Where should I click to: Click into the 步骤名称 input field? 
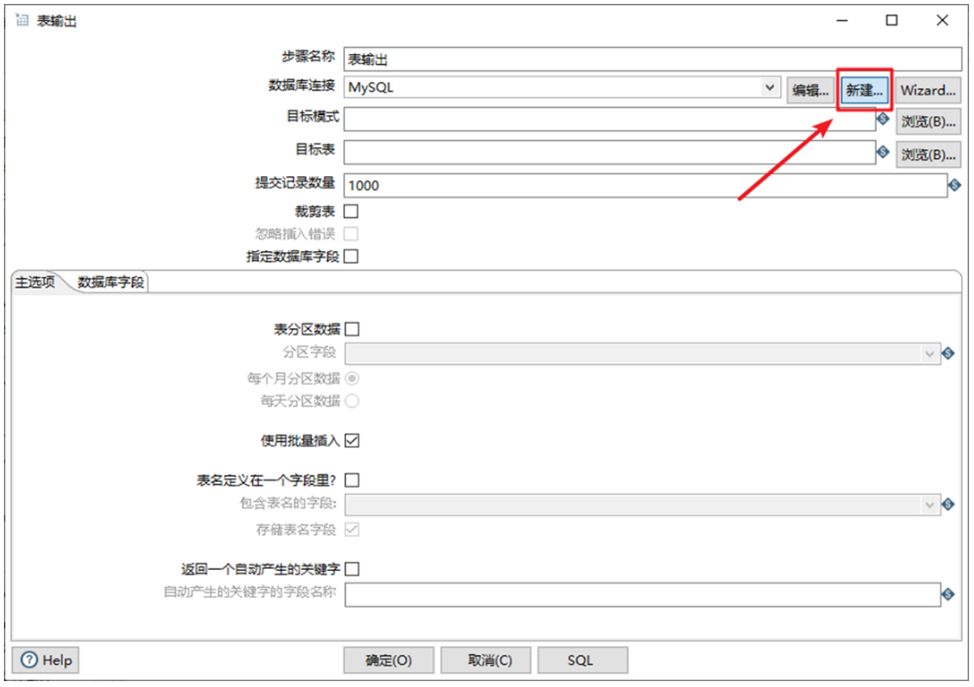652,59
